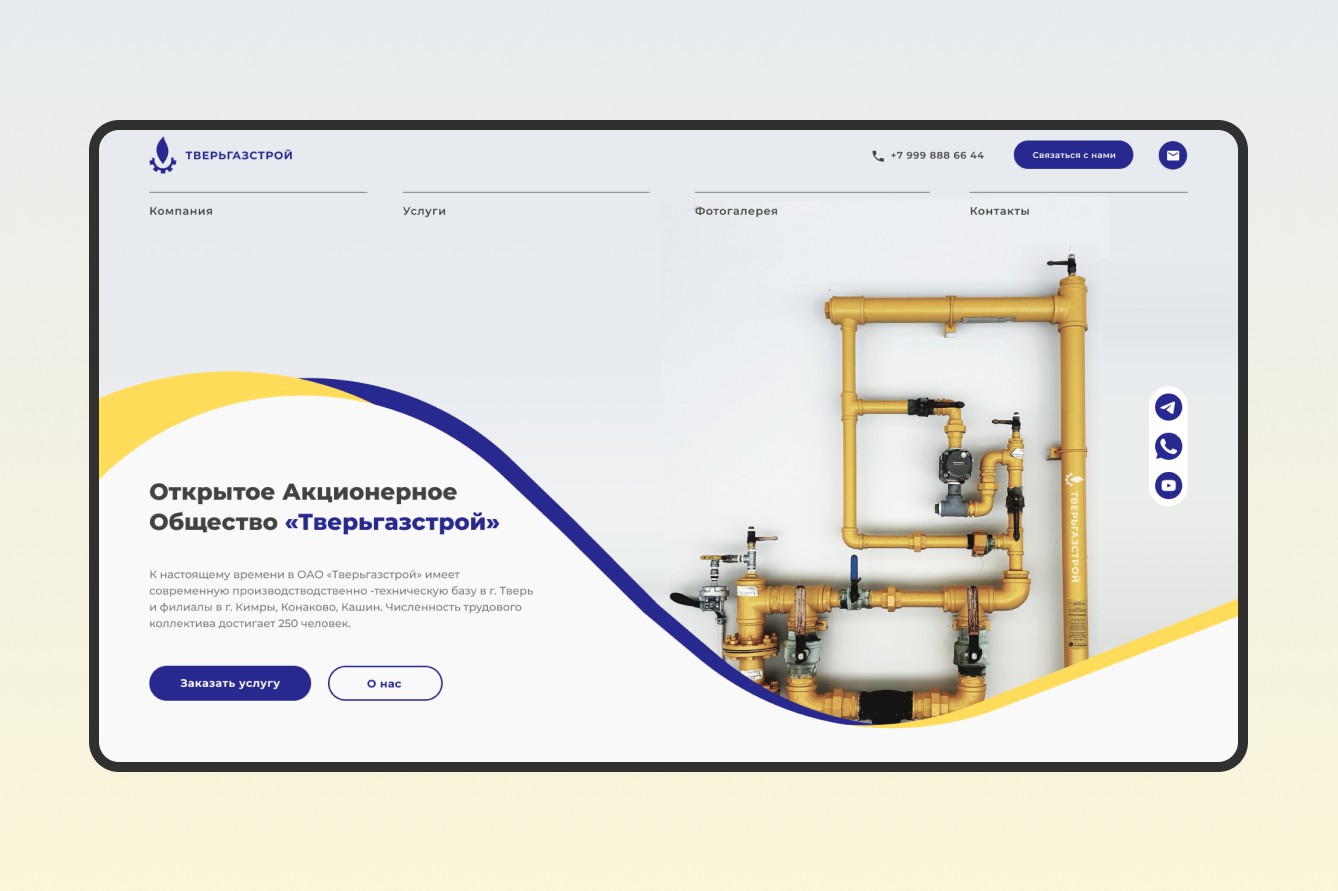Viewport: 1338px width, 891px height.
Task: Open the Telegram social icon
Action: [x=1168, y=407]
